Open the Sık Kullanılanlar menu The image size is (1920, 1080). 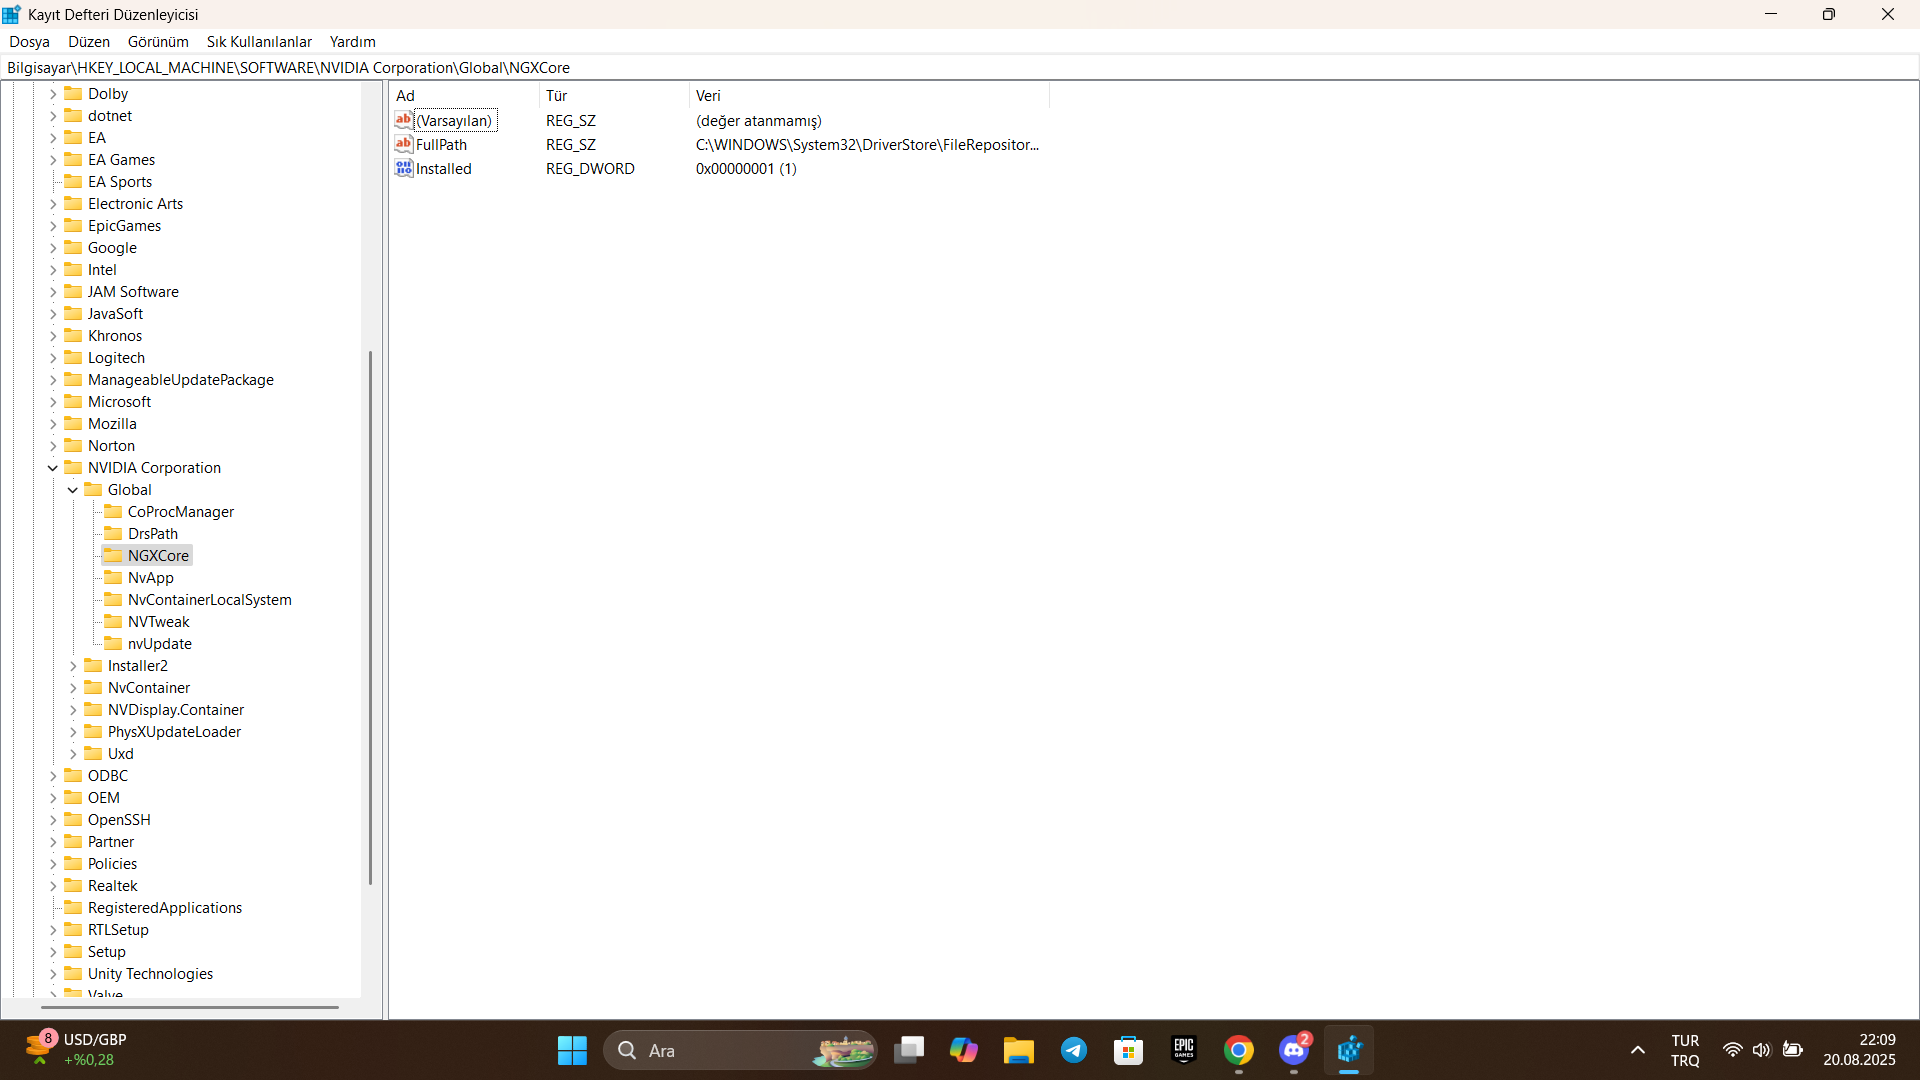pyautogui.click(x=259, y=42)
